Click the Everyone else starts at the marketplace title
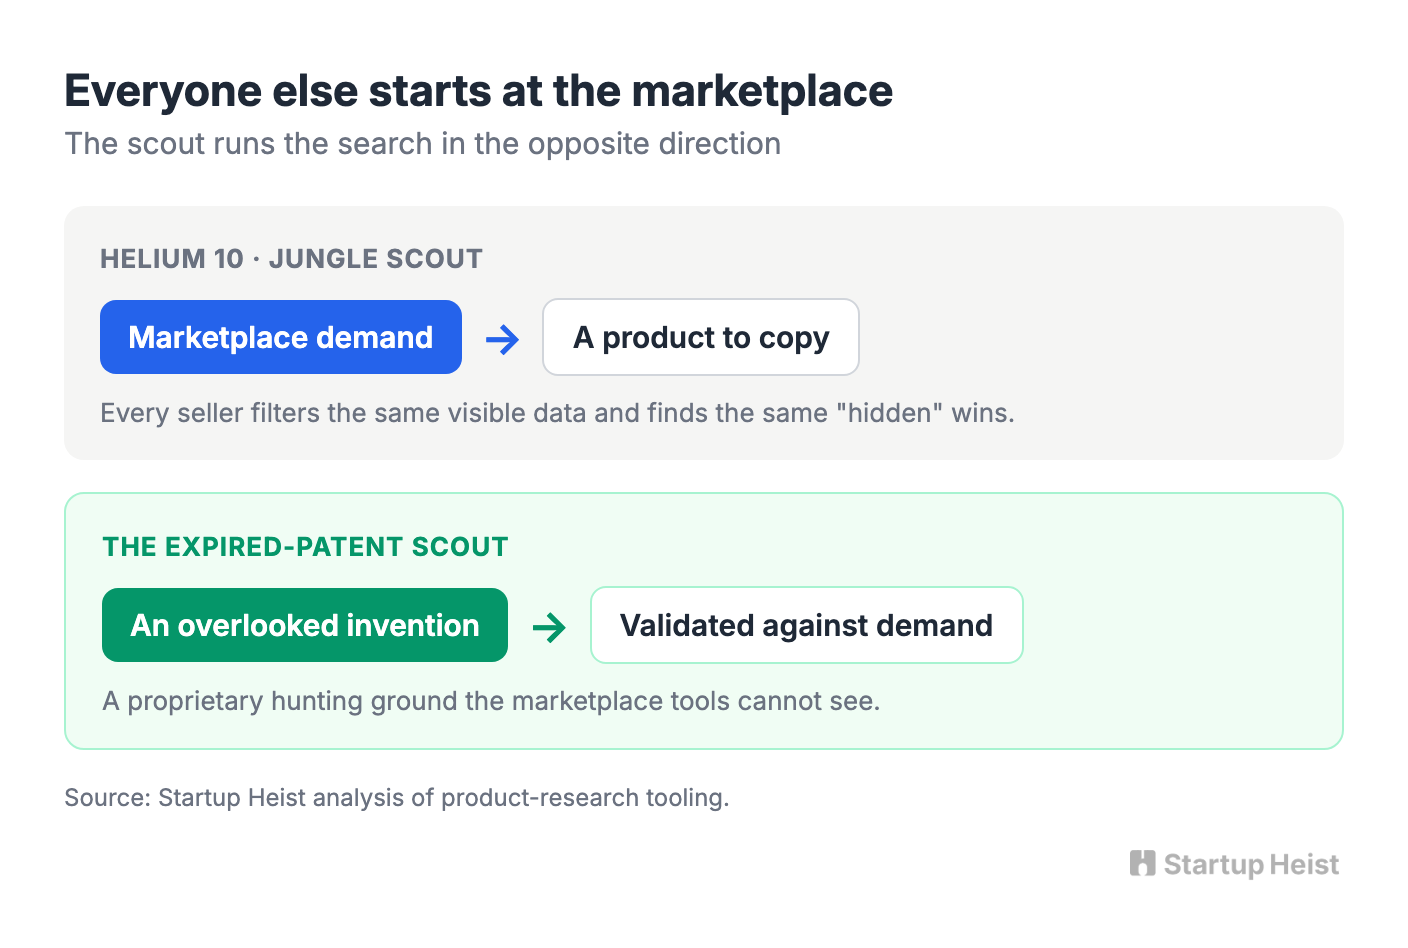The image size is (1408, 948). [x=478, y=92]
